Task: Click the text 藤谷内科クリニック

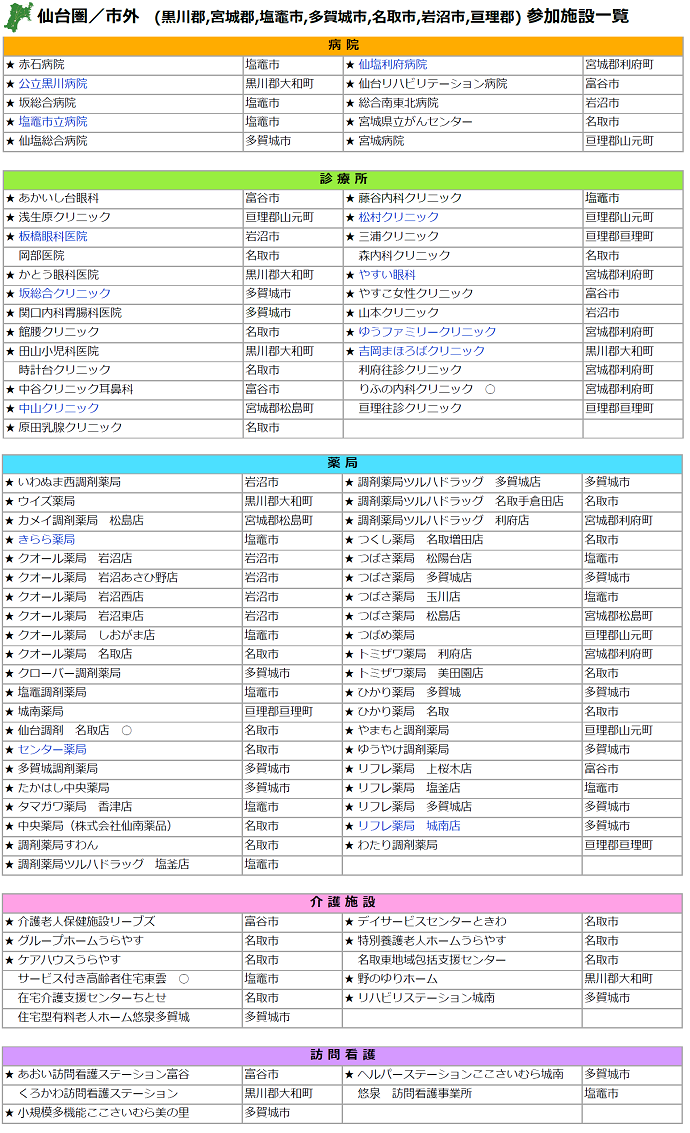Action: (x=410, y=198)
